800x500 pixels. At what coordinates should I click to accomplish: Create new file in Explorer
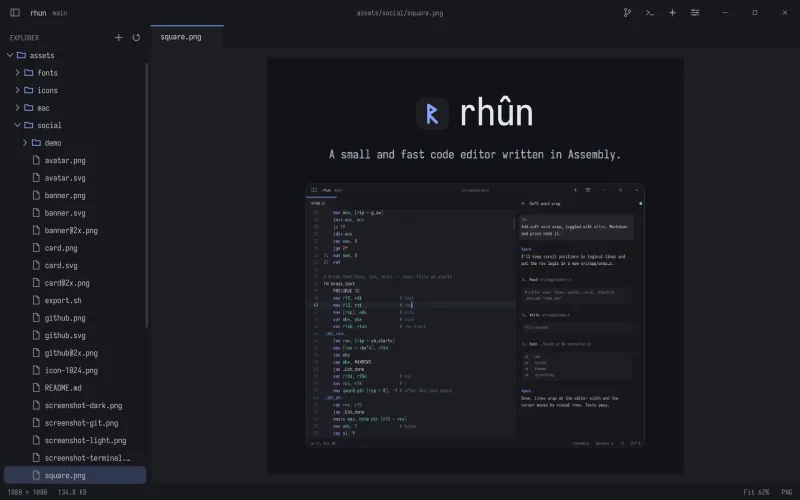coord(118,37)
